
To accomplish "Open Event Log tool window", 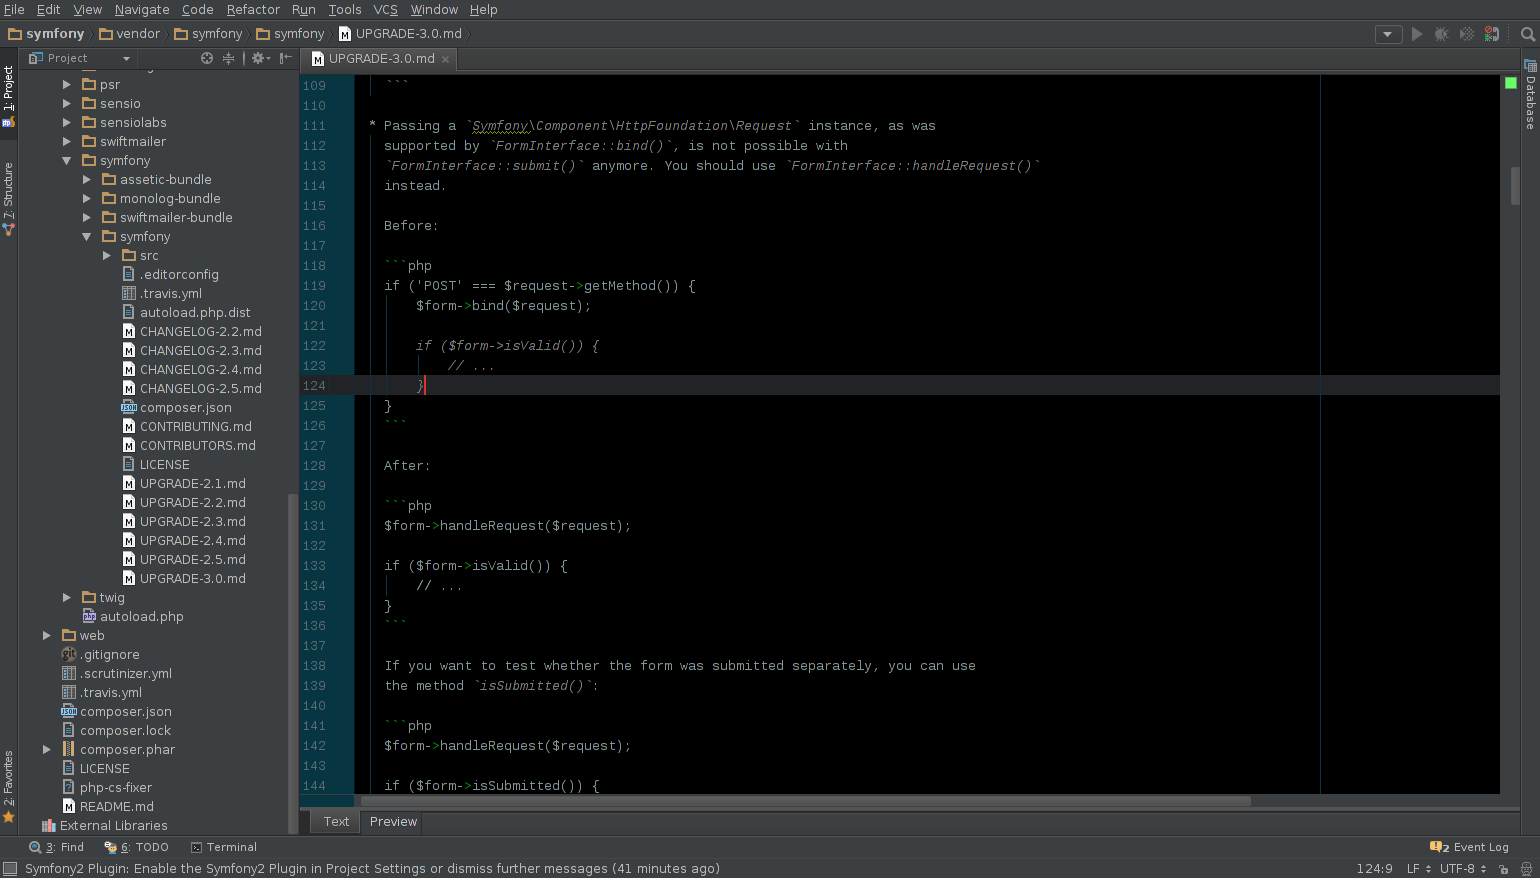I will (x=1469, y=847).
